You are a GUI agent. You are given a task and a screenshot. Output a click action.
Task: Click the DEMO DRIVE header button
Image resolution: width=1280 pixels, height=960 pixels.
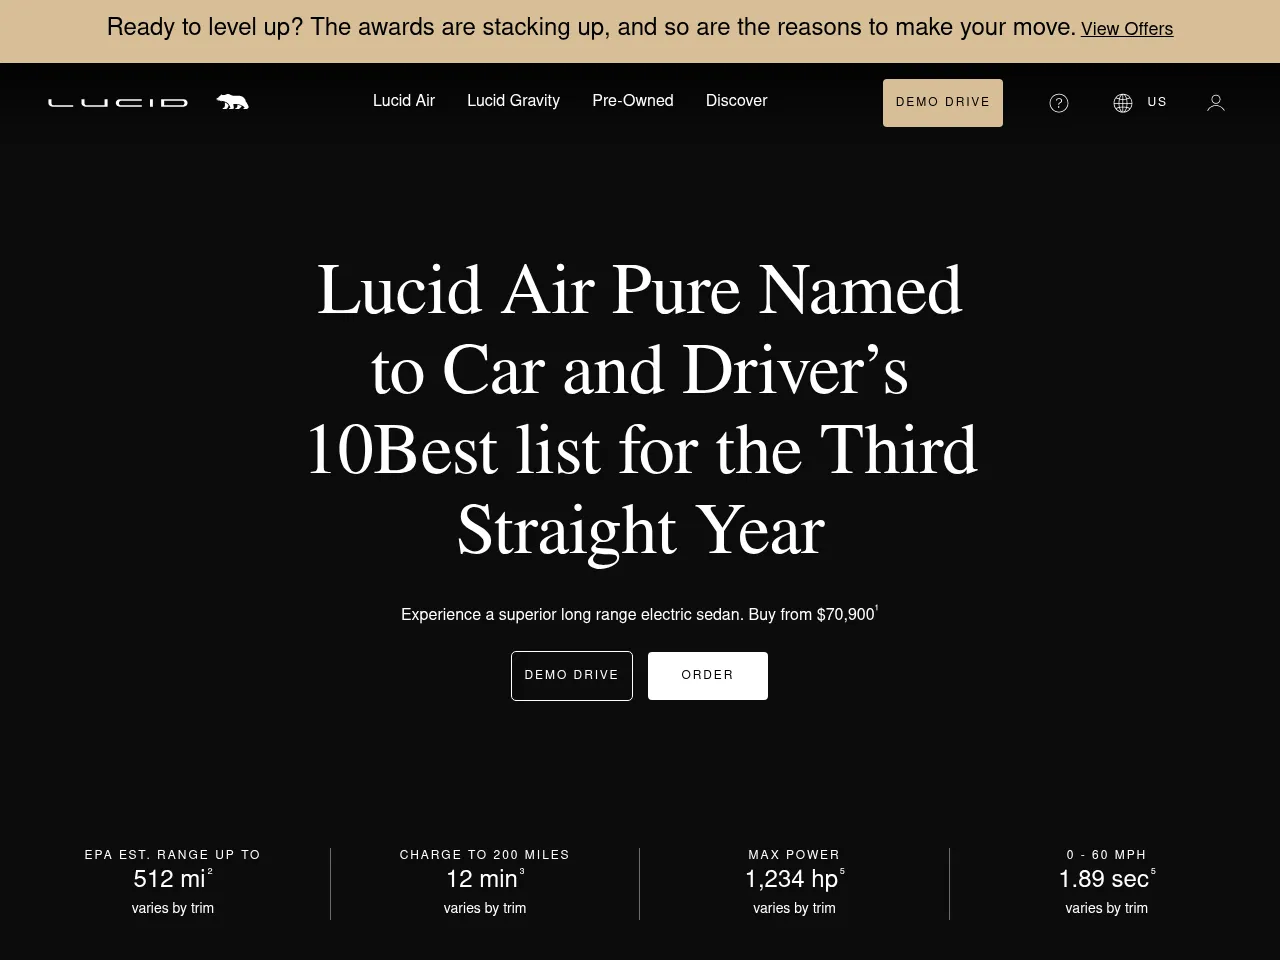(942, 102)
